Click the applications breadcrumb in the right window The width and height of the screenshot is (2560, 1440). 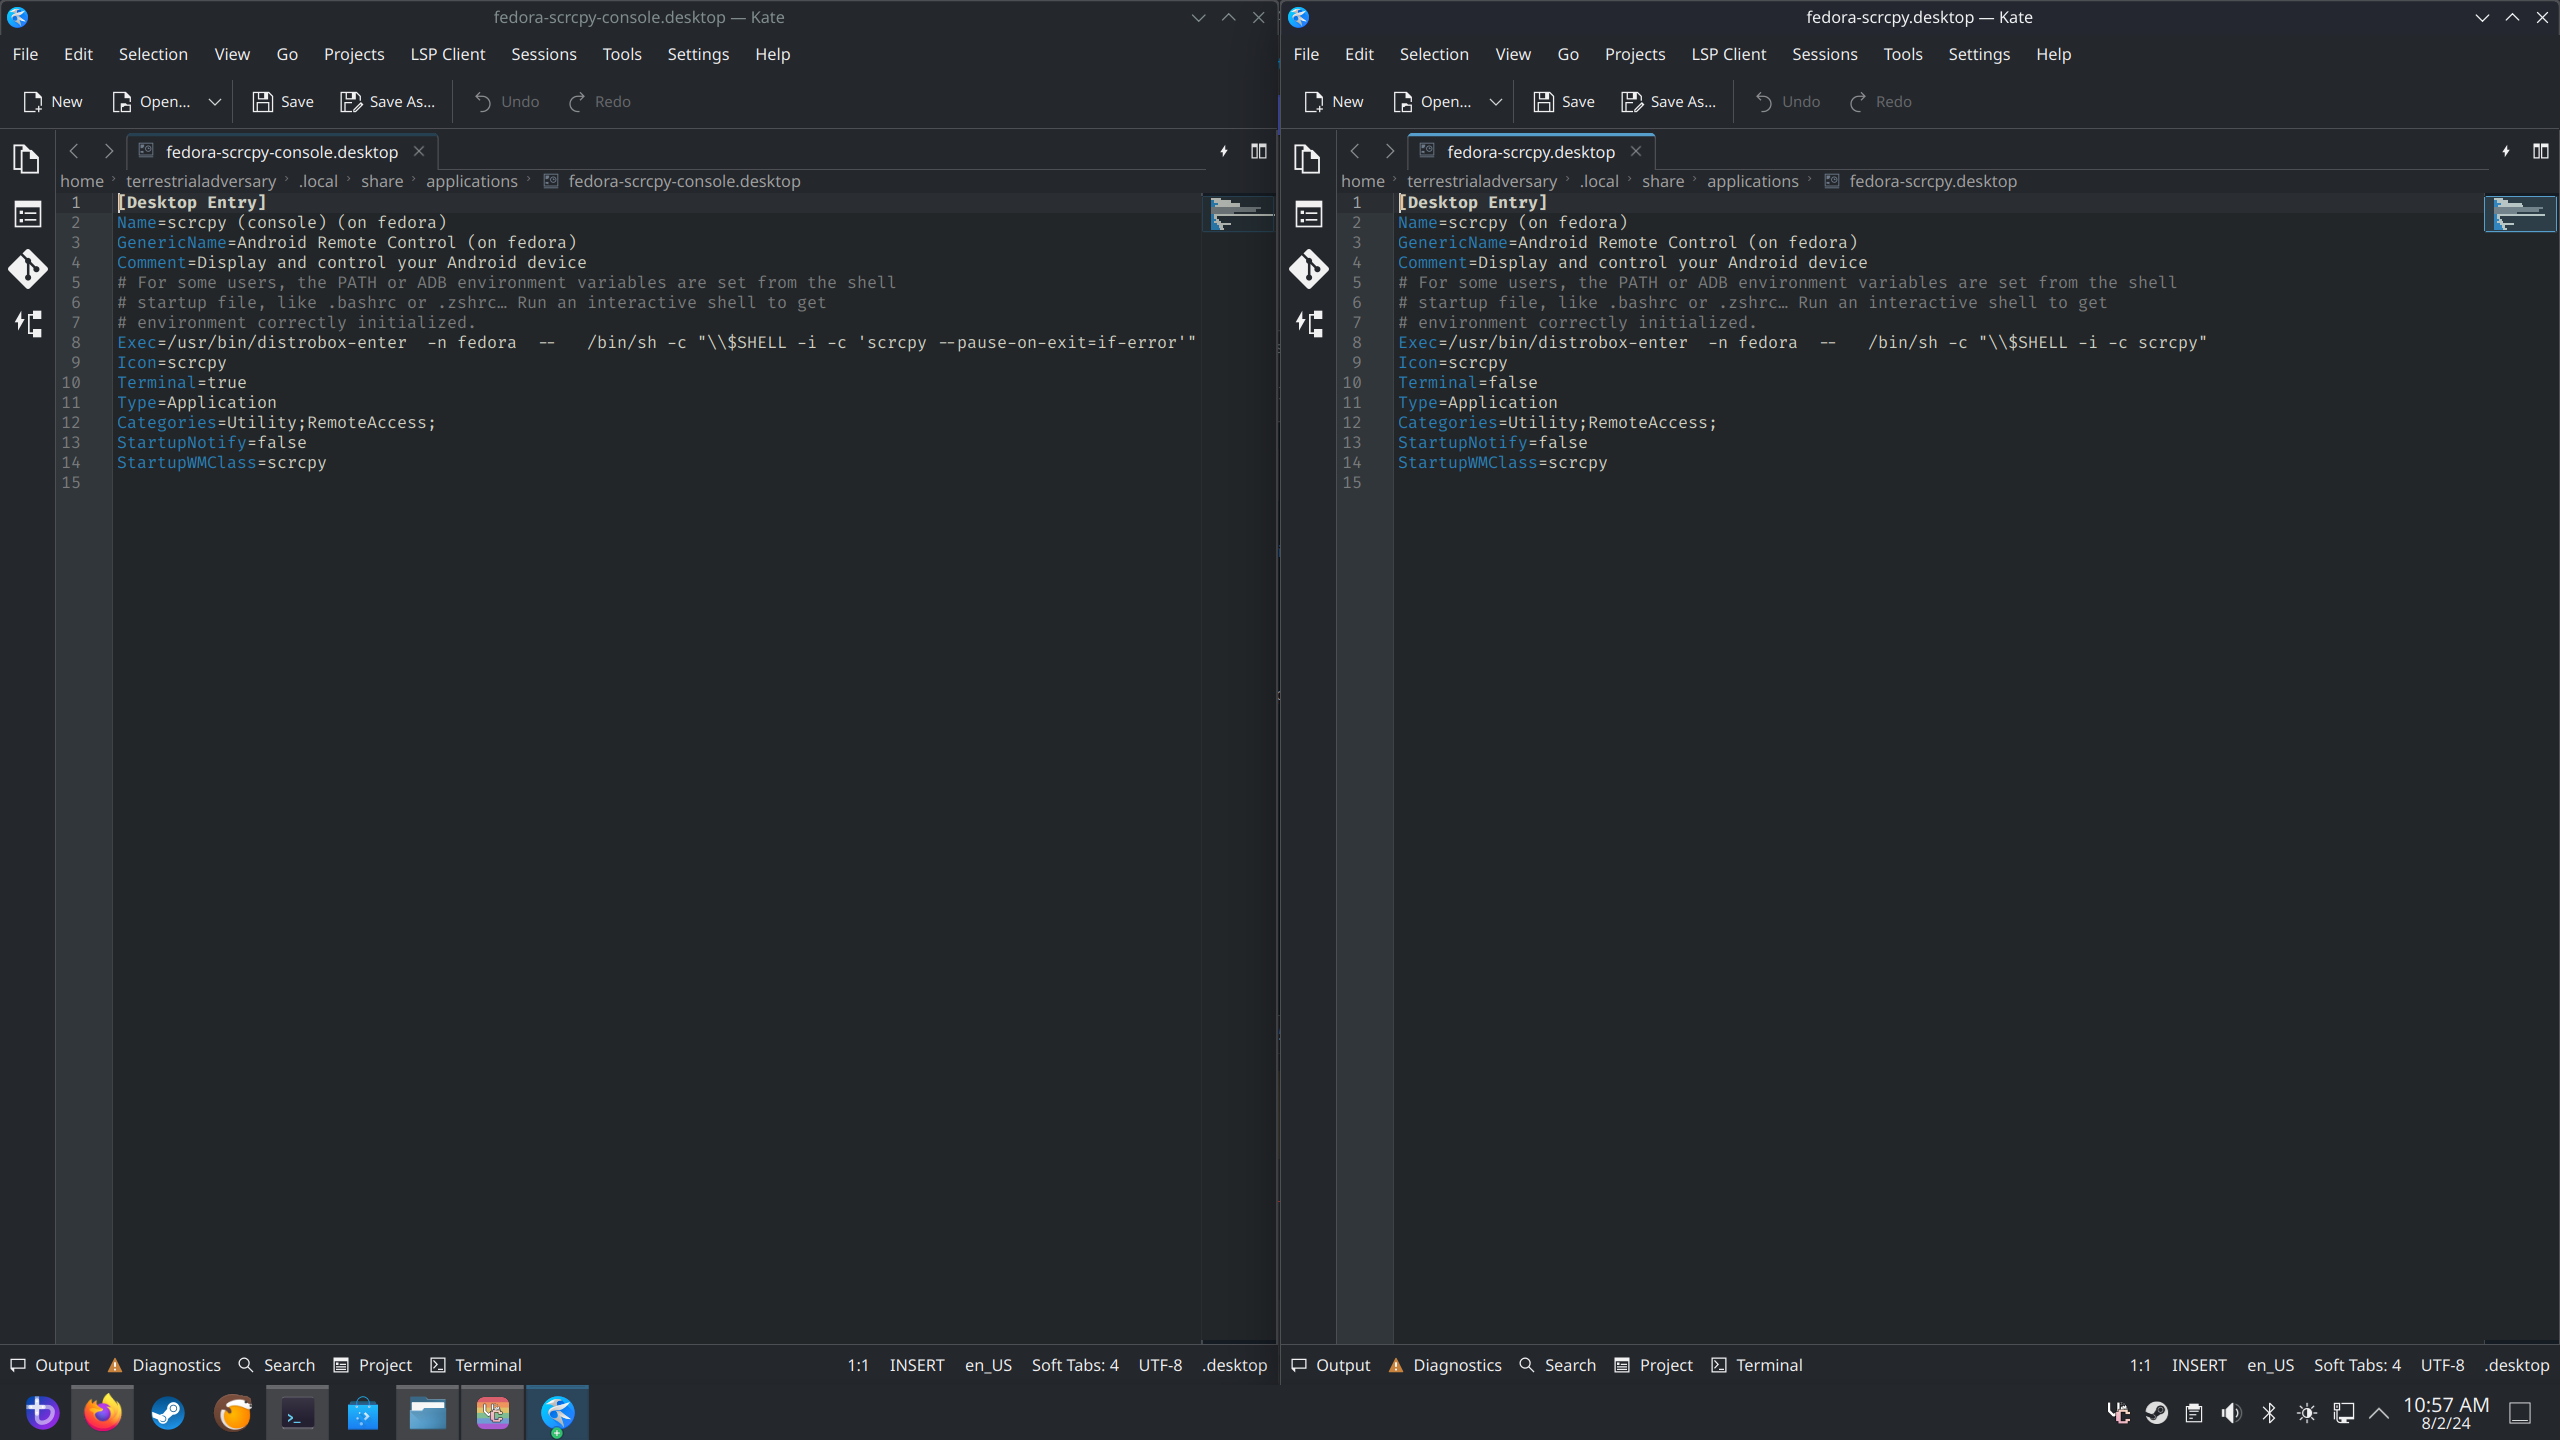coord(1752,181)
